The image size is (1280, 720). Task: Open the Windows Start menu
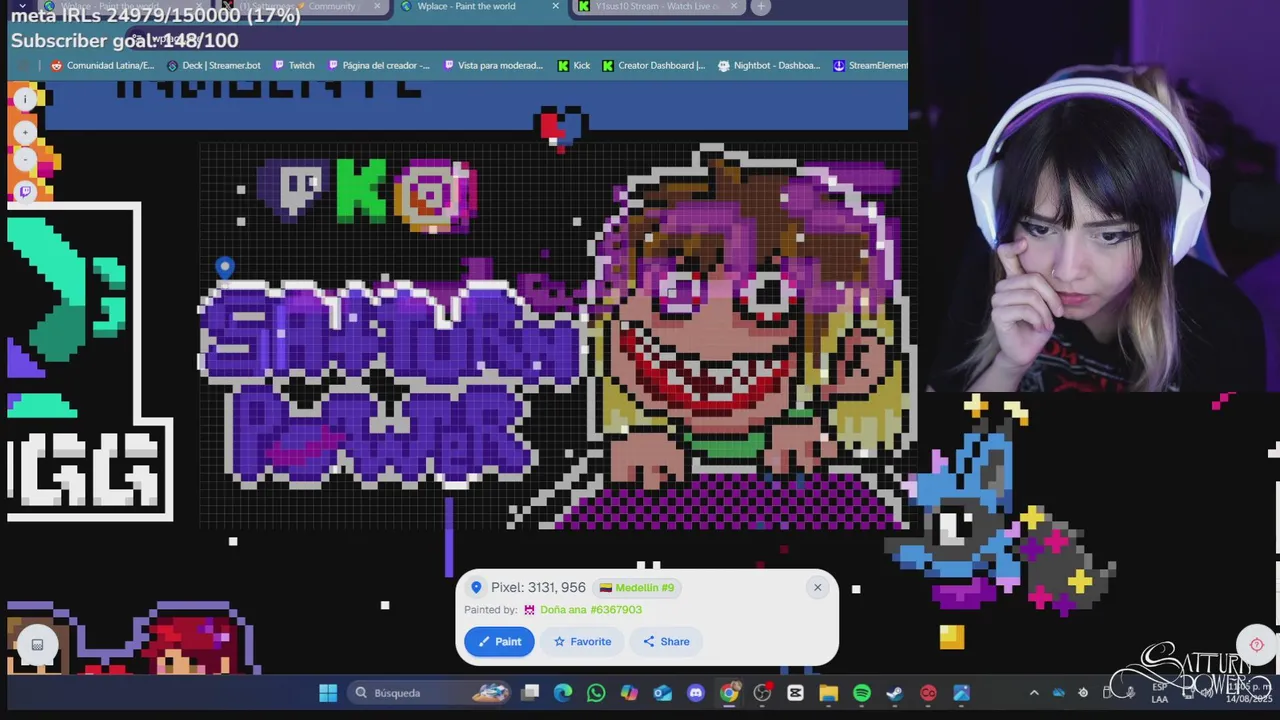328,692
